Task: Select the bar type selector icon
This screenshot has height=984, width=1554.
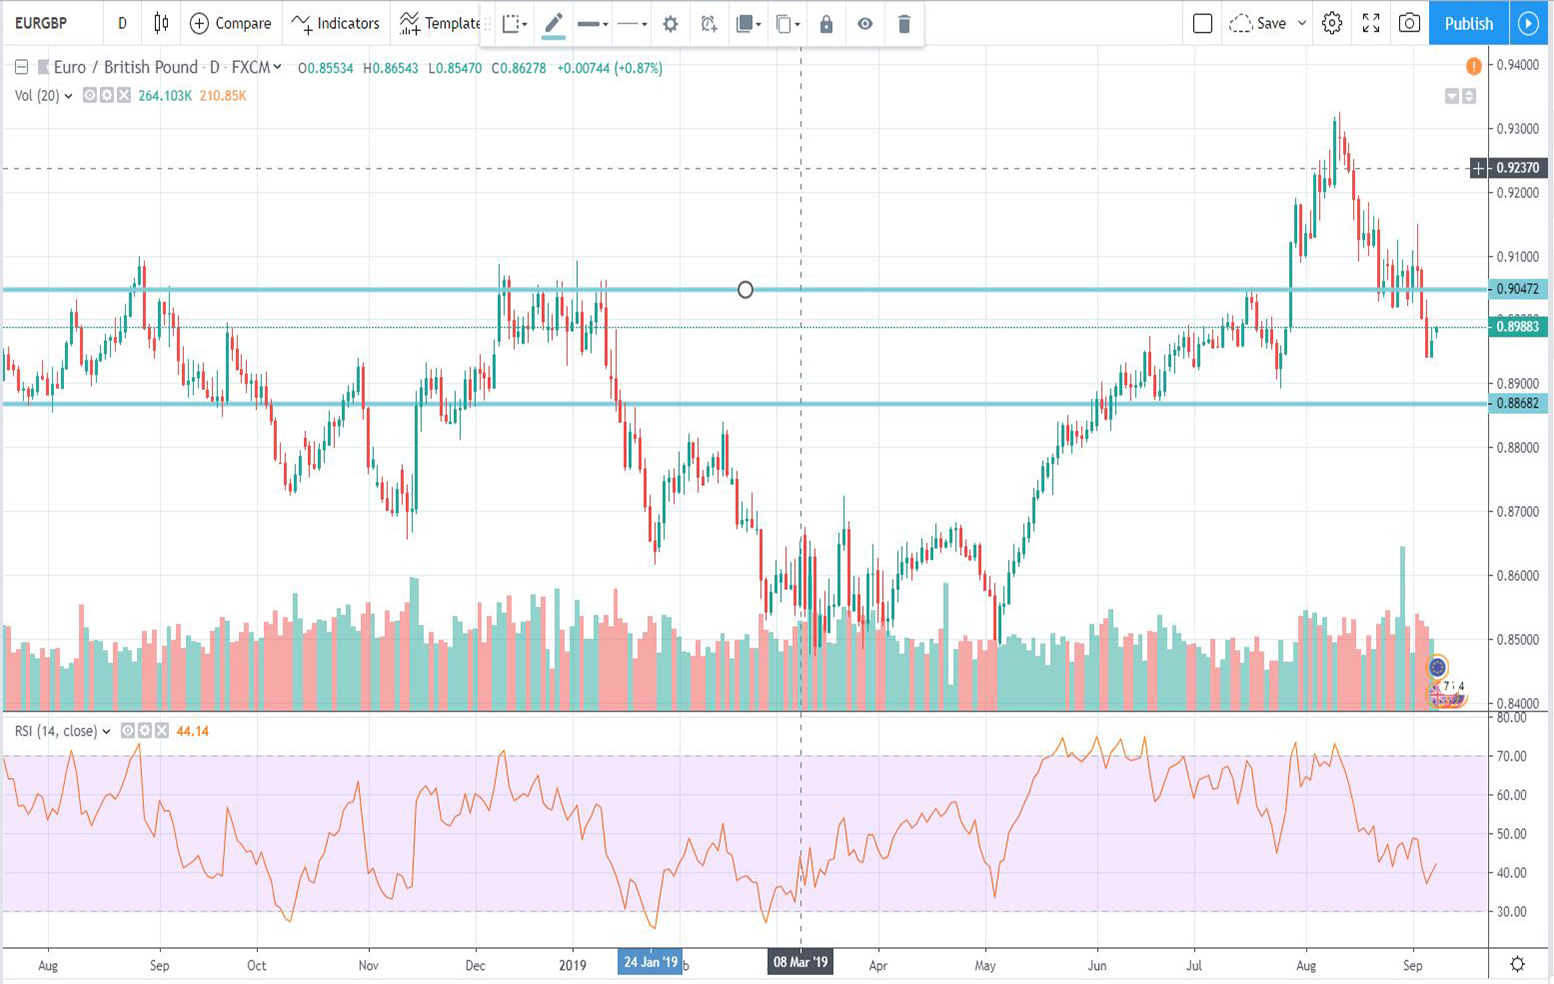Action: (x=161, y=24)
